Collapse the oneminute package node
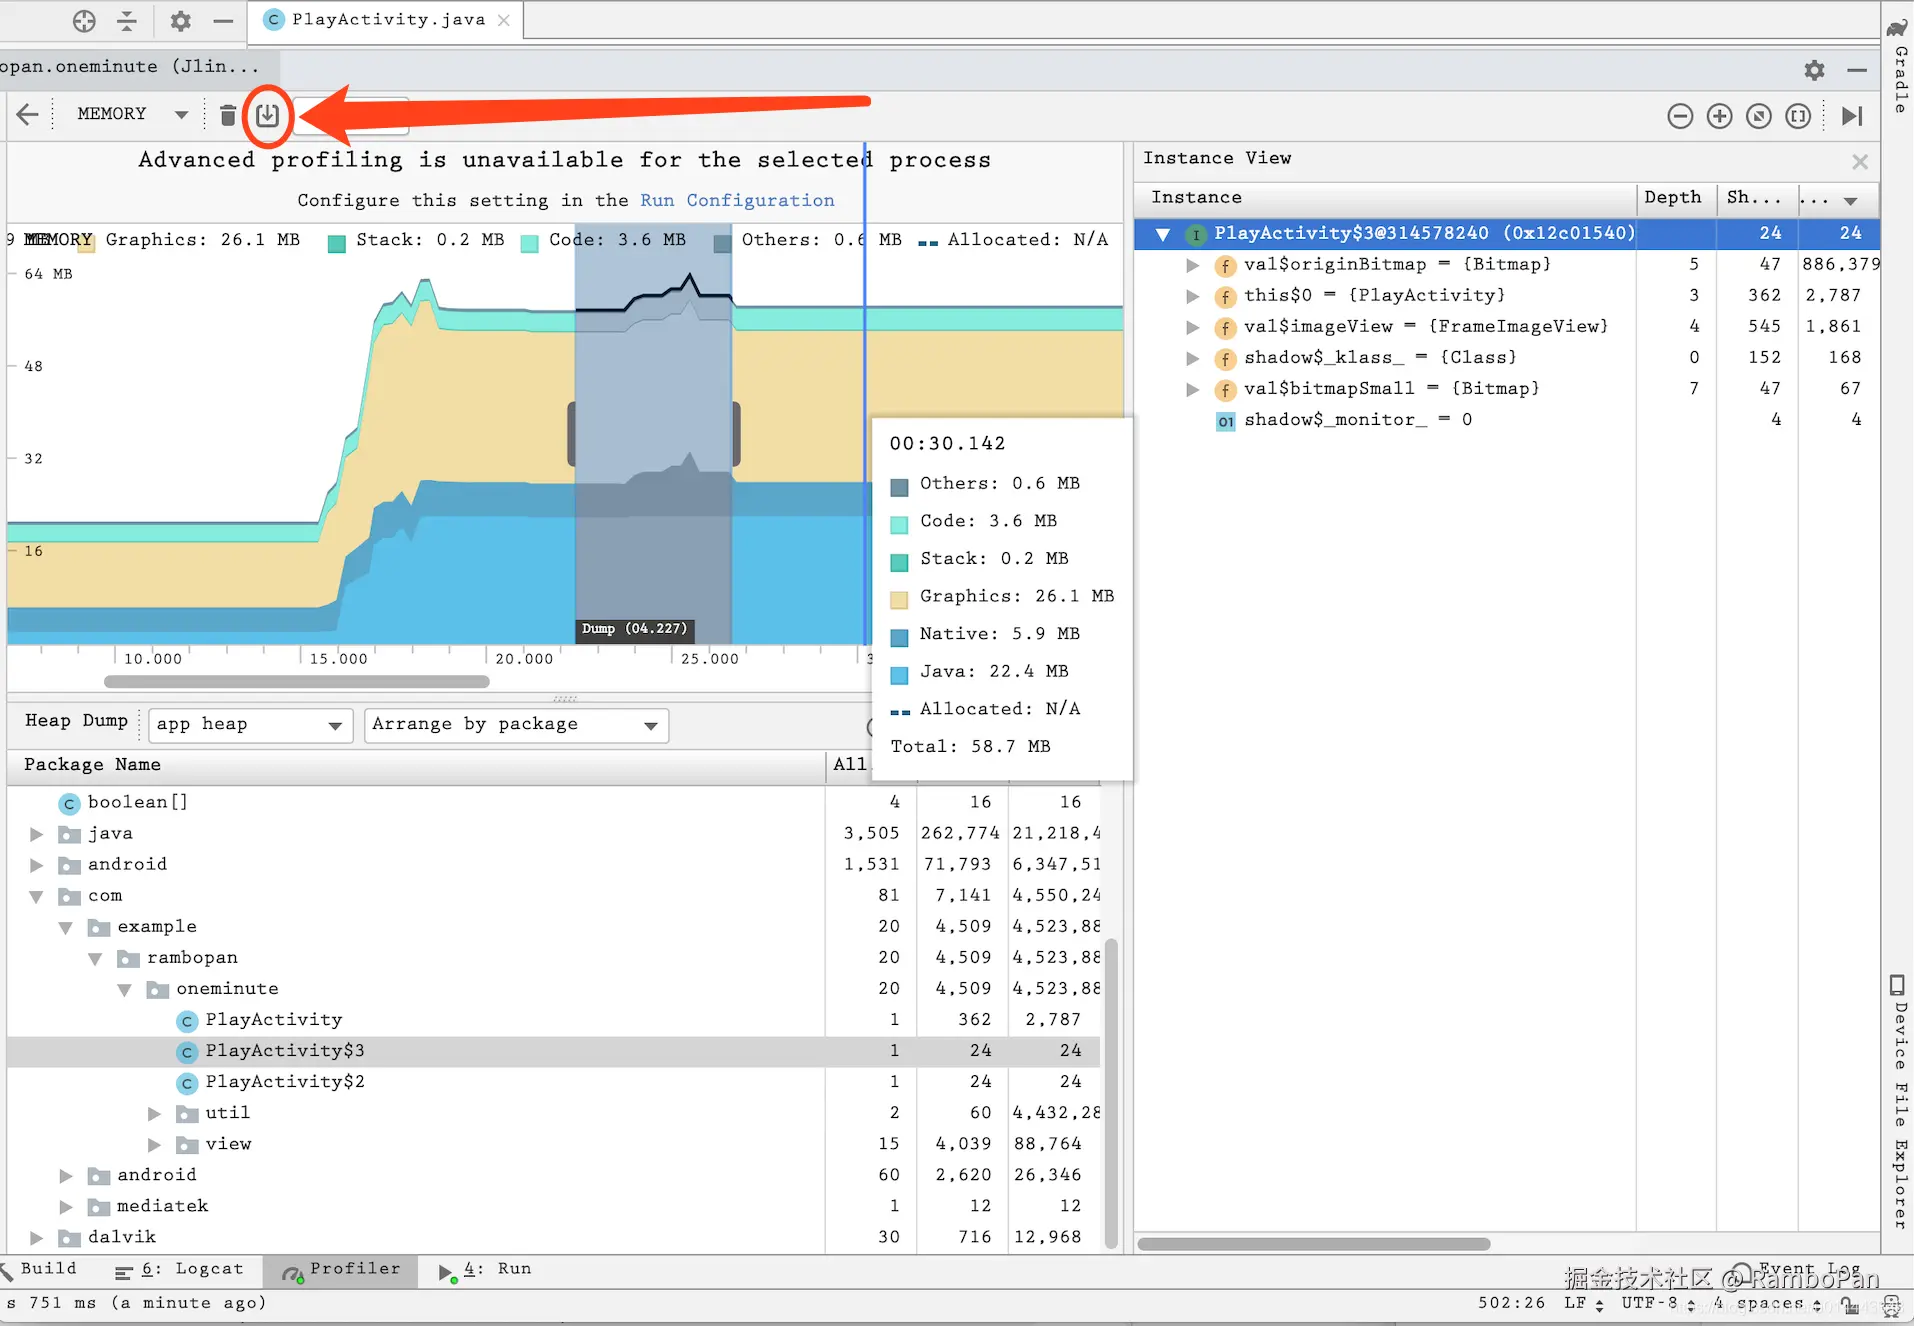 tap(125, 989)
